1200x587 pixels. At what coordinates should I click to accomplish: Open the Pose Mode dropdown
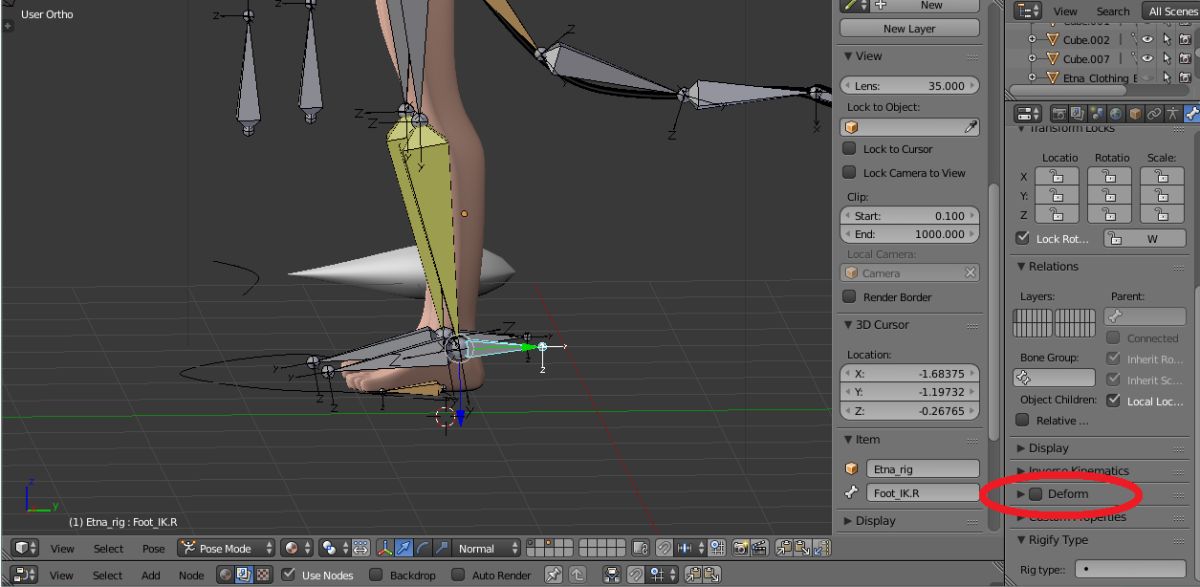pos(226,548)
